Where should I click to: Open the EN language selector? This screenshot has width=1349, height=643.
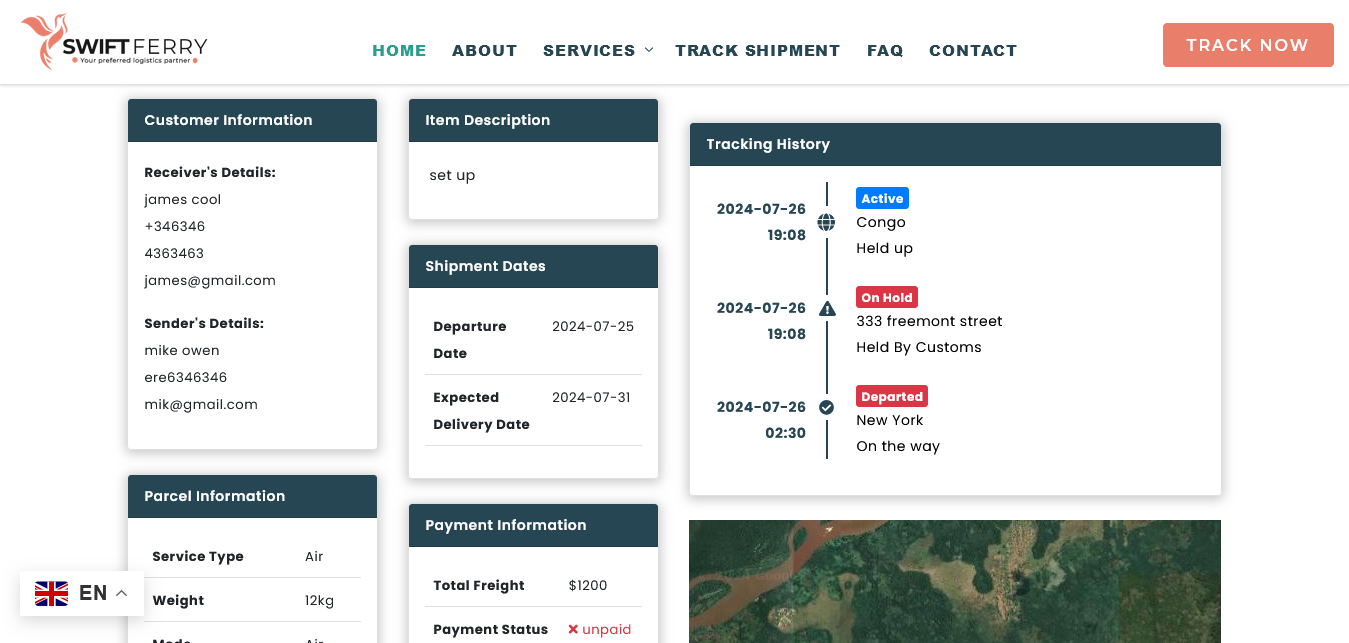click(x=92, y=593)
